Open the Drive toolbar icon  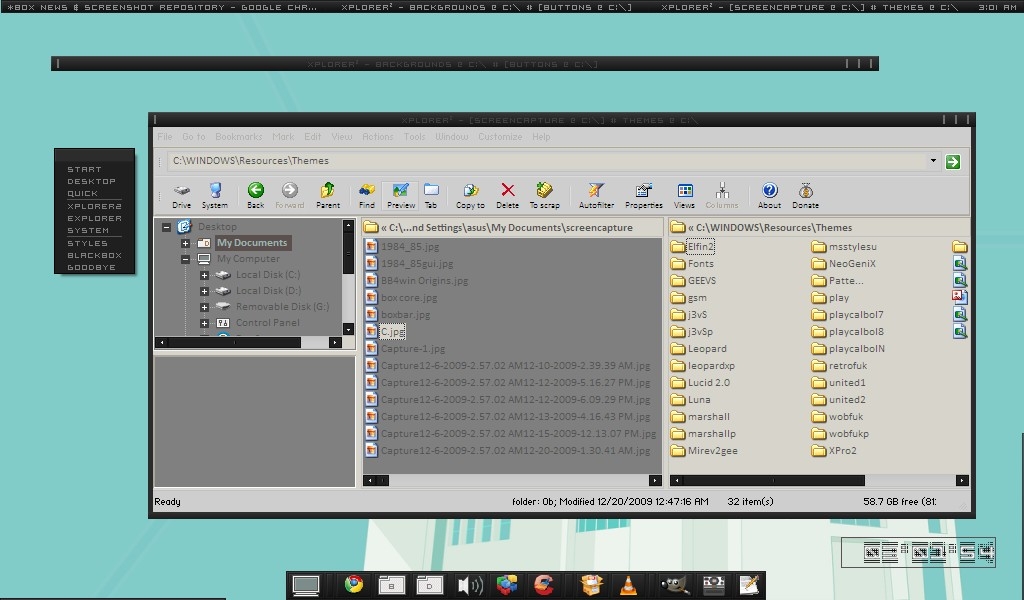pos(182,195)
